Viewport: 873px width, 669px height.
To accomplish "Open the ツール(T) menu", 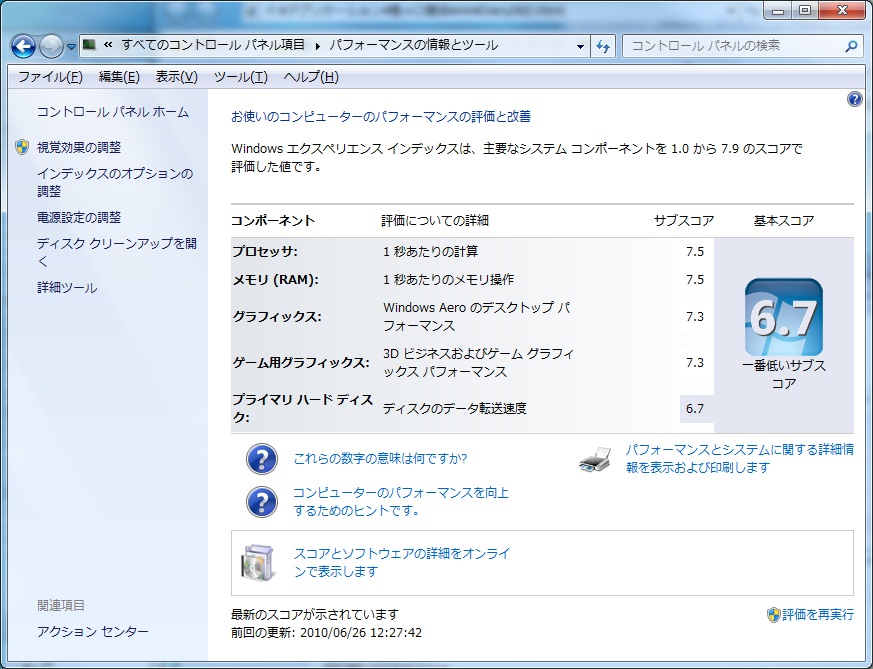I will [241, 77].
